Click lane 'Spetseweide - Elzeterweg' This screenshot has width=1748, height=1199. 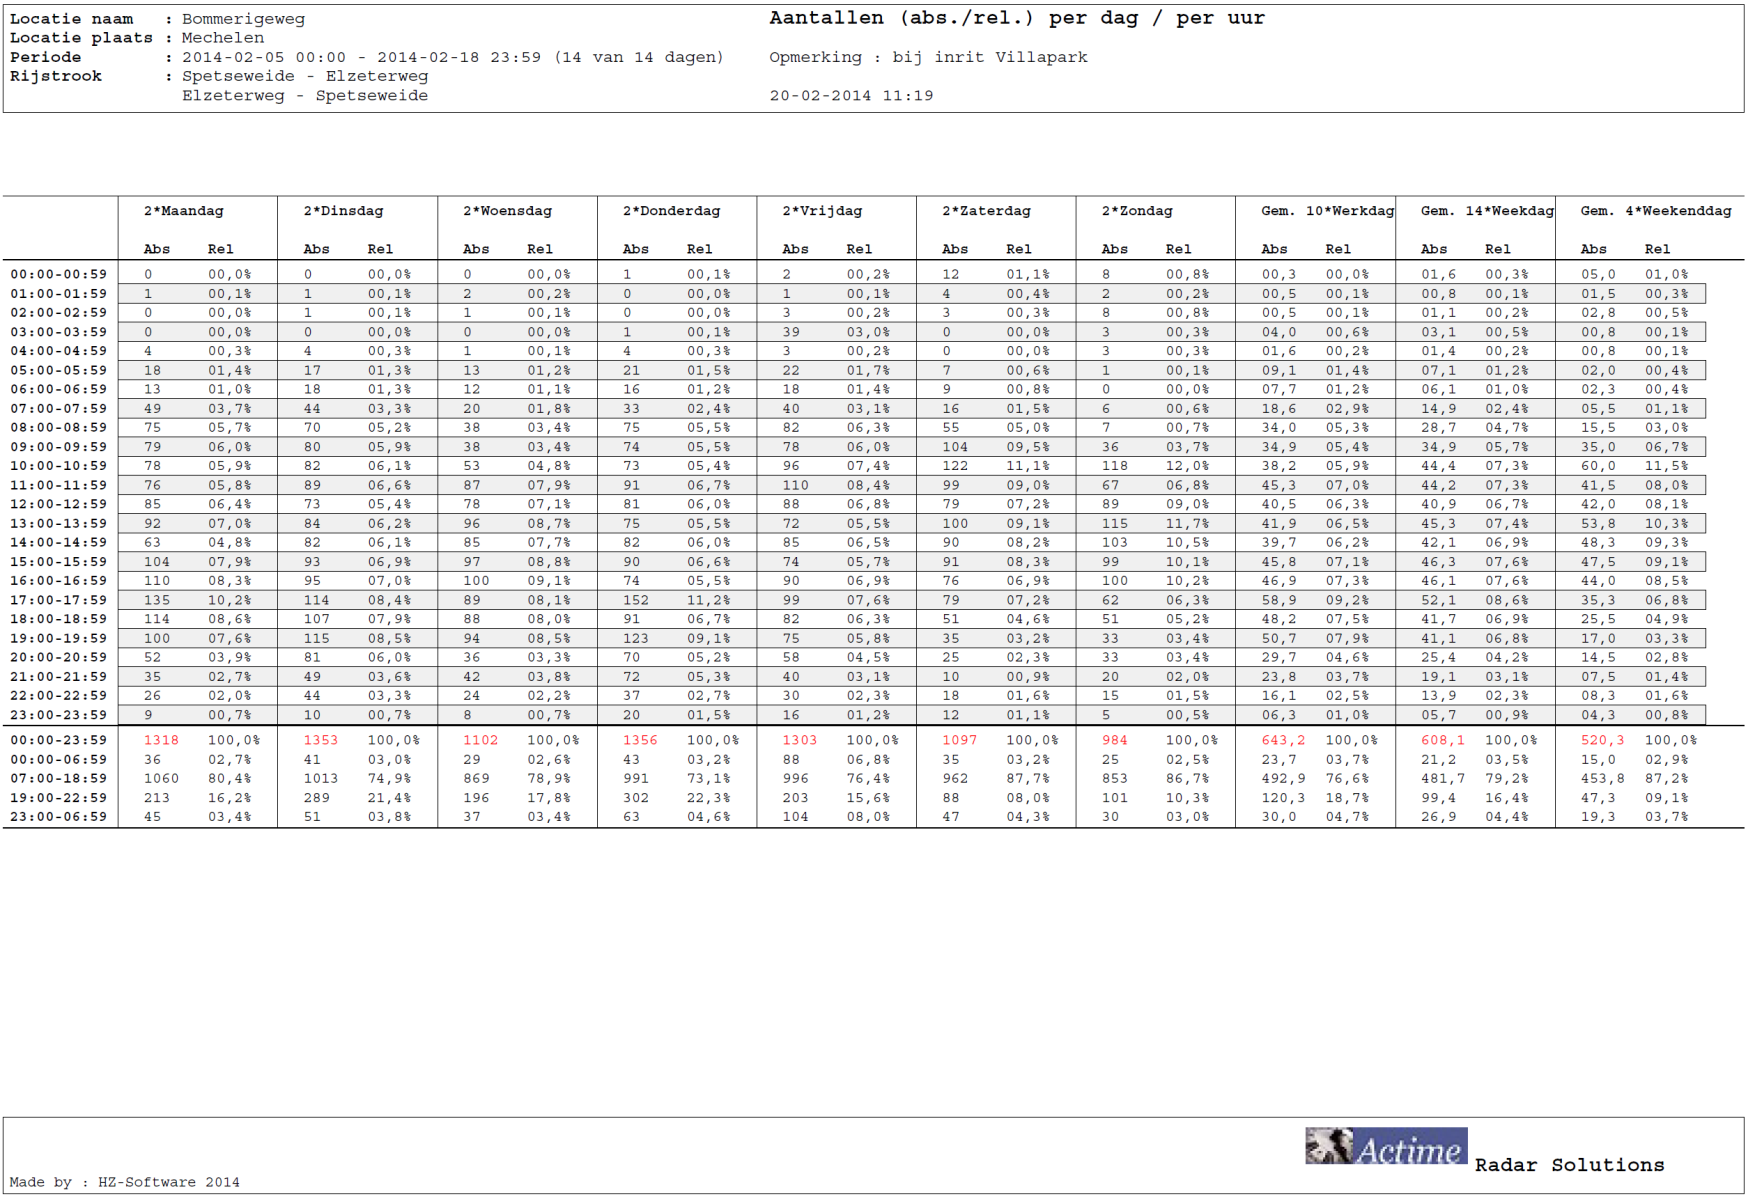tap(305, 76)
